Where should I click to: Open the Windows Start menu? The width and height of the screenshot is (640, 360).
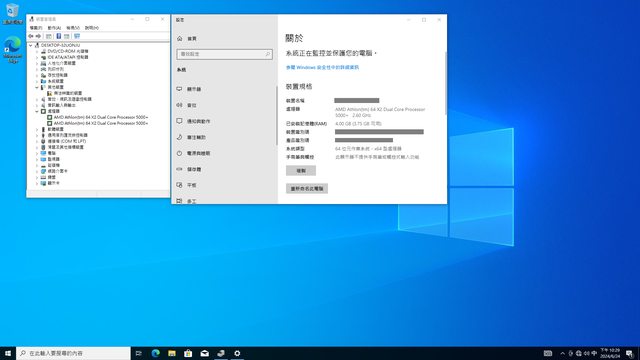coord(8,353)
